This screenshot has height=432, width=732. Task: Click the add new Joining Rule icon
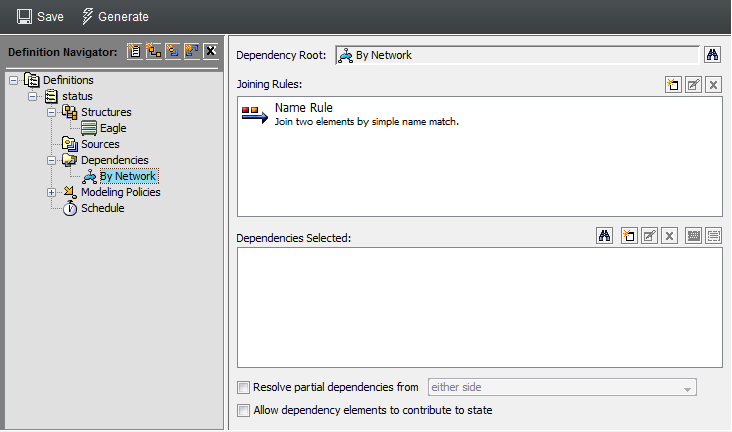pyautogui.click(x=673, y=85)
